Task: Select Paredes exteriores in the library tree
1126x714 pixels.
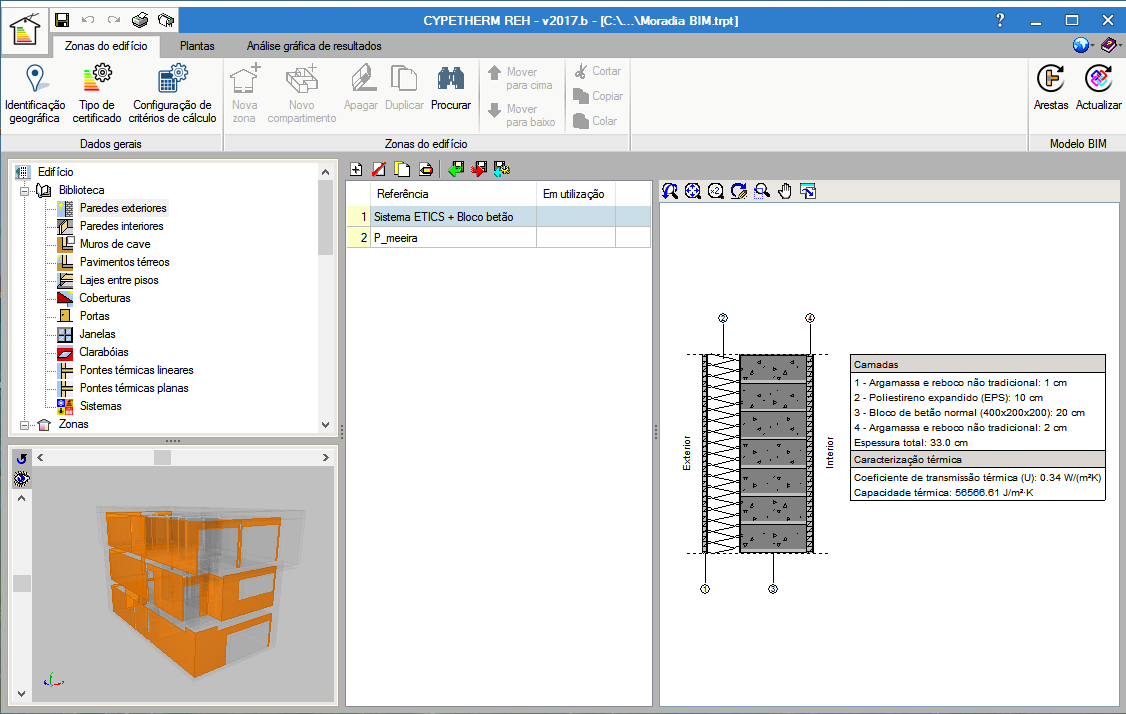Action: pyautogui.click(x=124, y=208)
